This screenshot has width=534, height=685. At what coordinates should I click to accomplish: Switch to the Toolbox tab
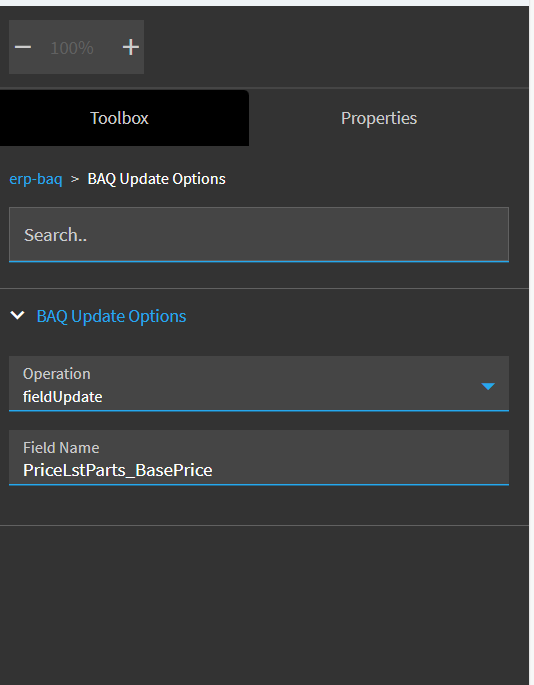click(119, 118)
